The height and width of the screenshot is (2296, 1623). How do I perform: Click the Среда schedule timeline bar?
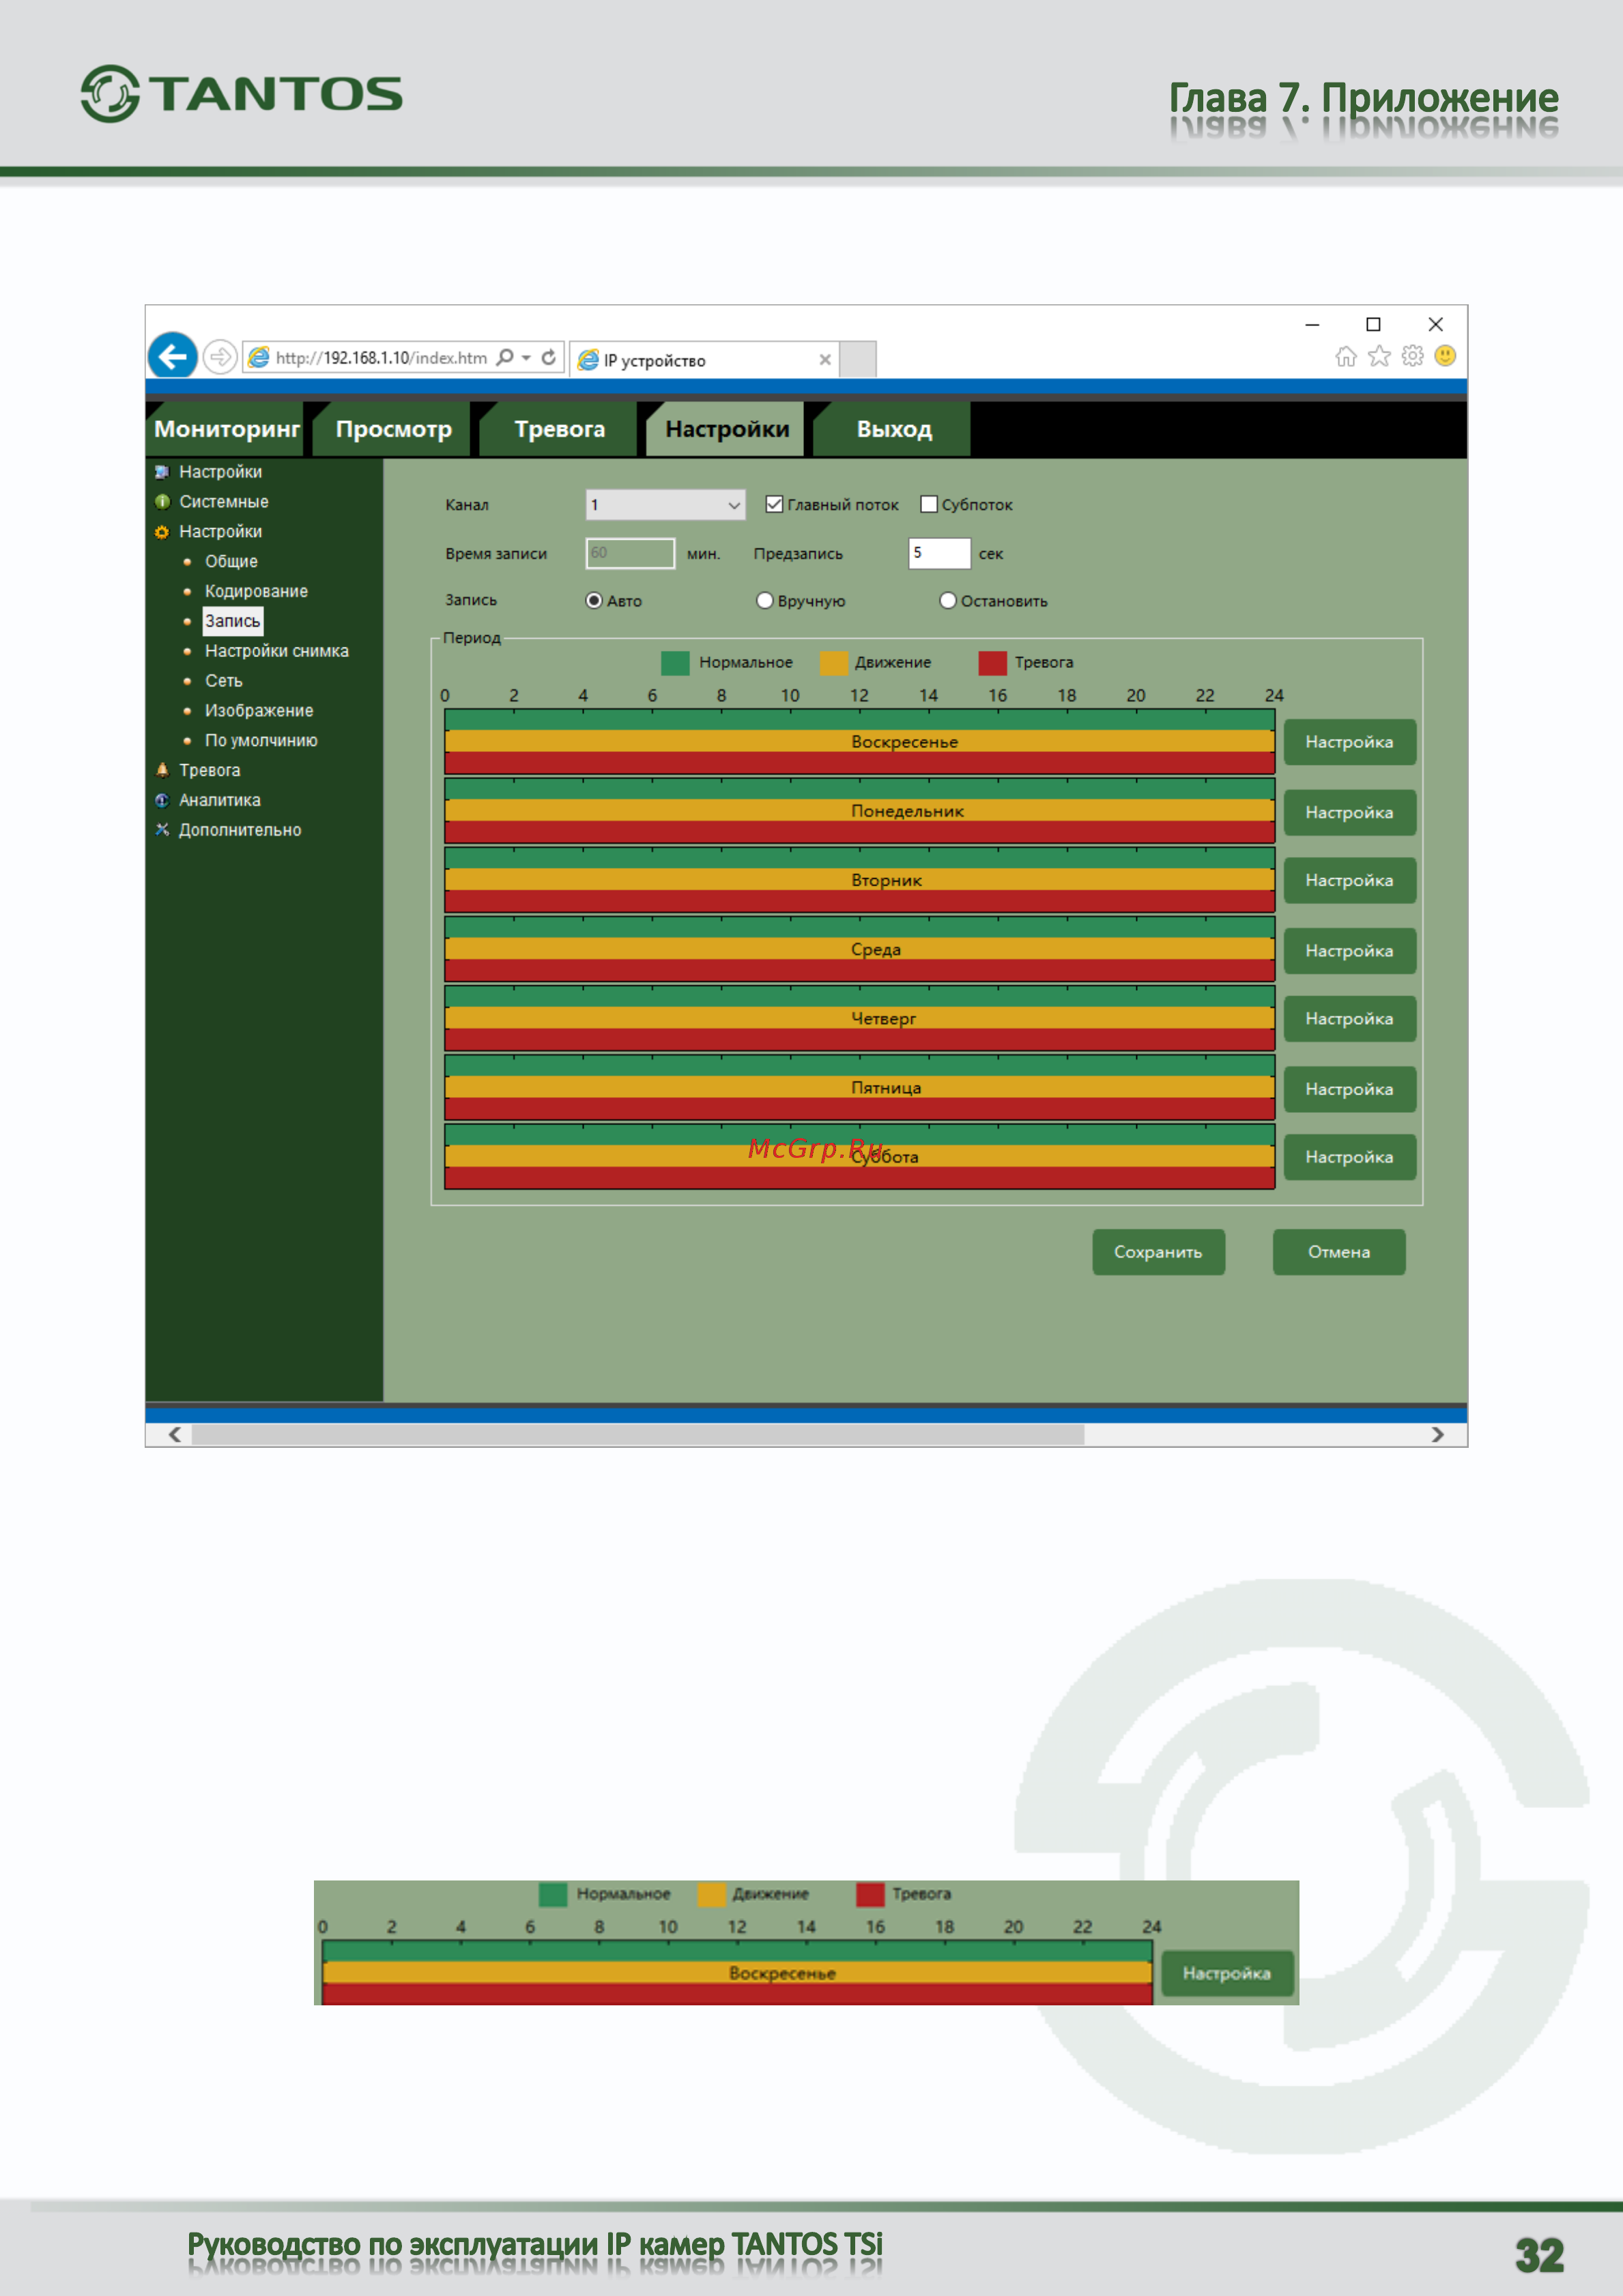coord(860,949)
